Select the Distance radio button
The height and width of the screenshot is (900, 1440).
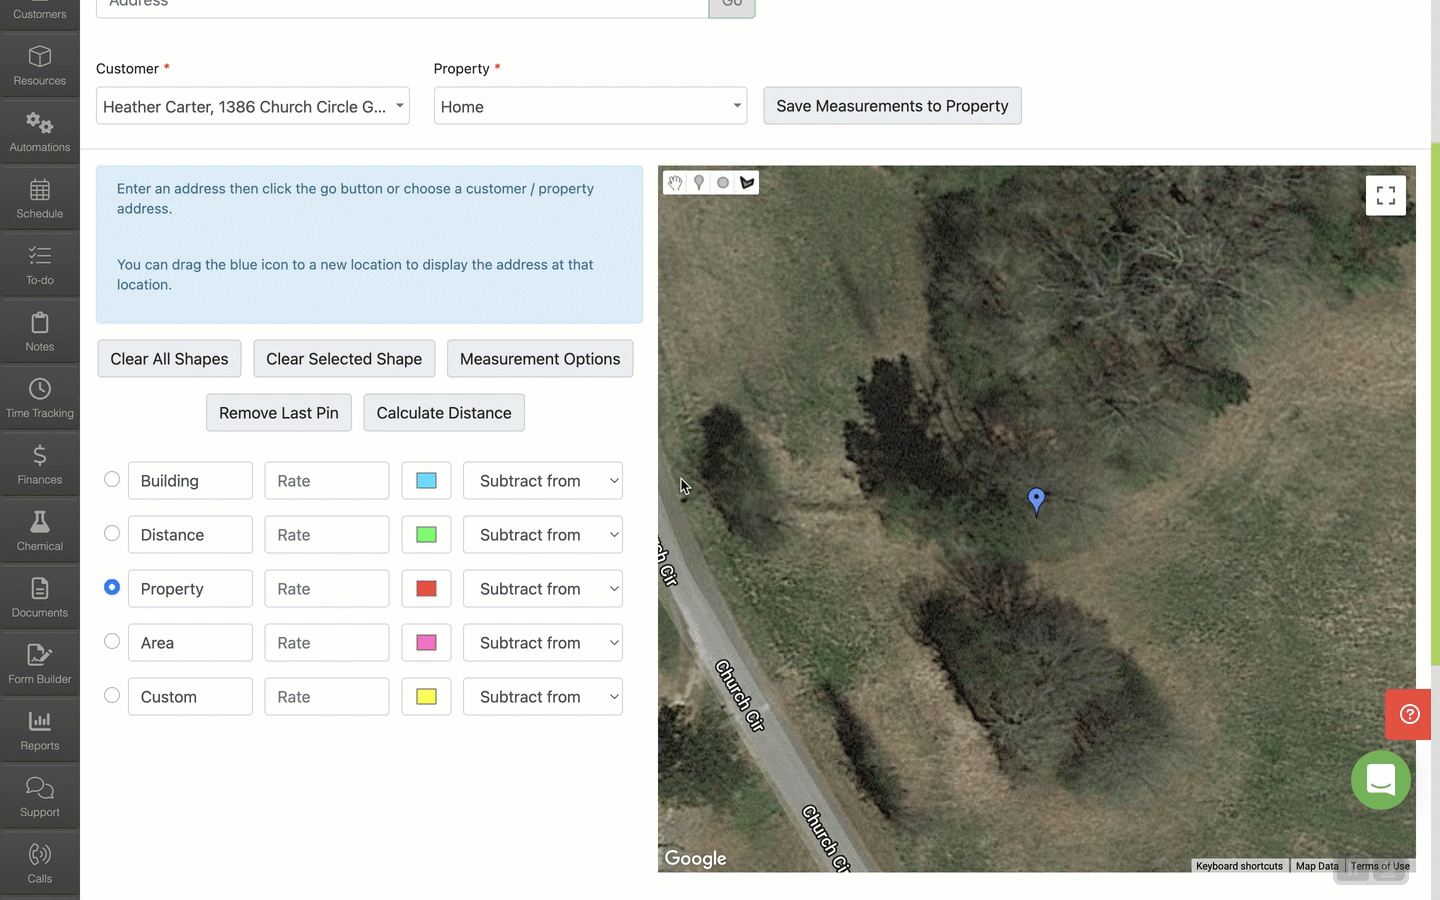(x=112, y=533)
